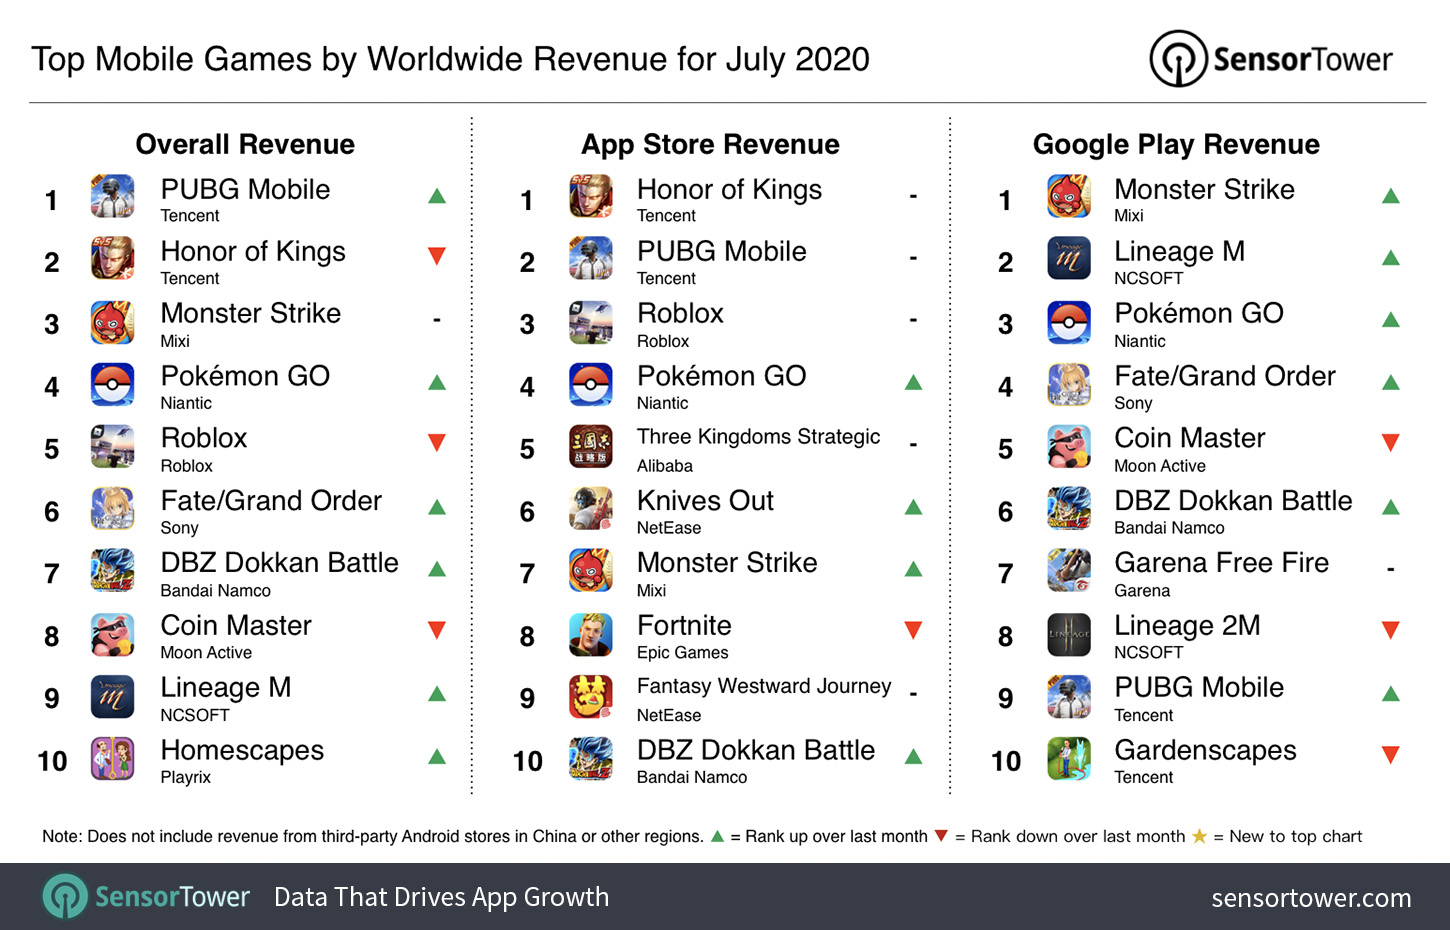Open the sensortower.com link in footer
1450x930 pixels.
[1311, 898]
